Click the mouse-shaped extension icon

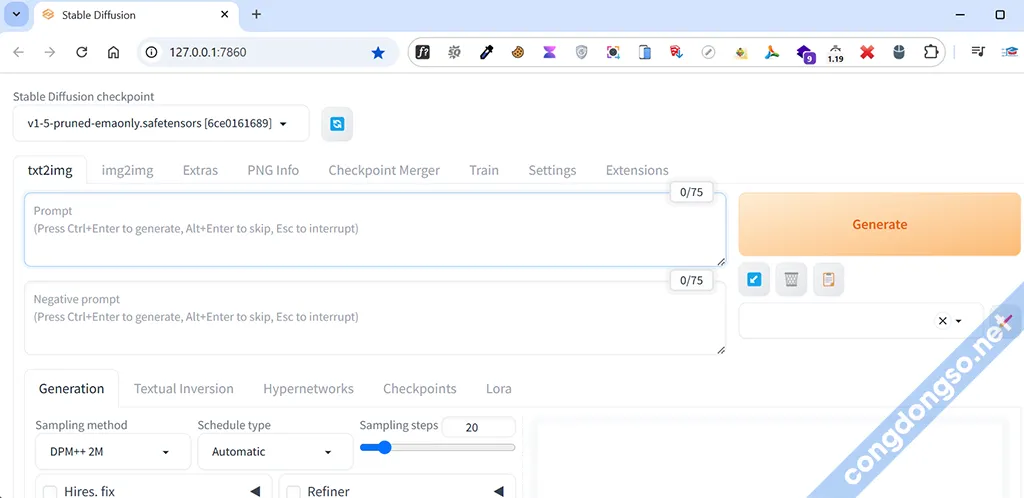click(x=899, y=52)
